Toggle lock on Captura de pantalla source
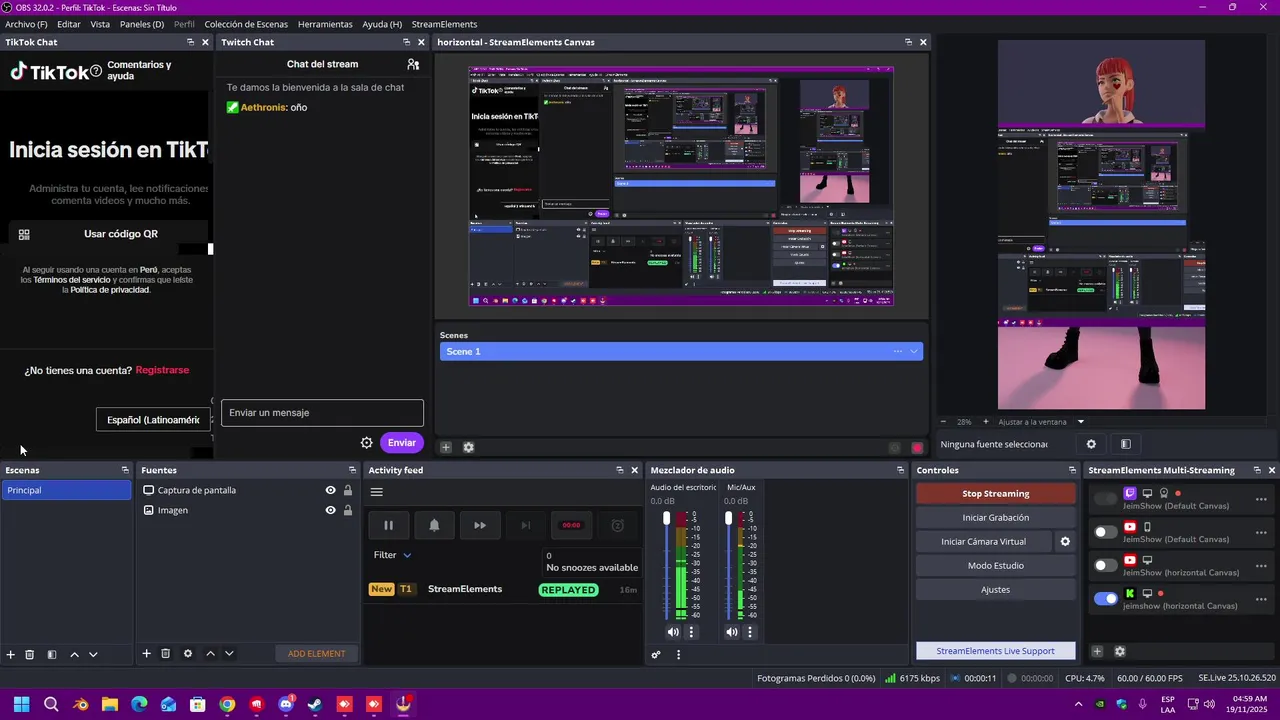The height and width of the screenshot is (720, 1280). 348,490
